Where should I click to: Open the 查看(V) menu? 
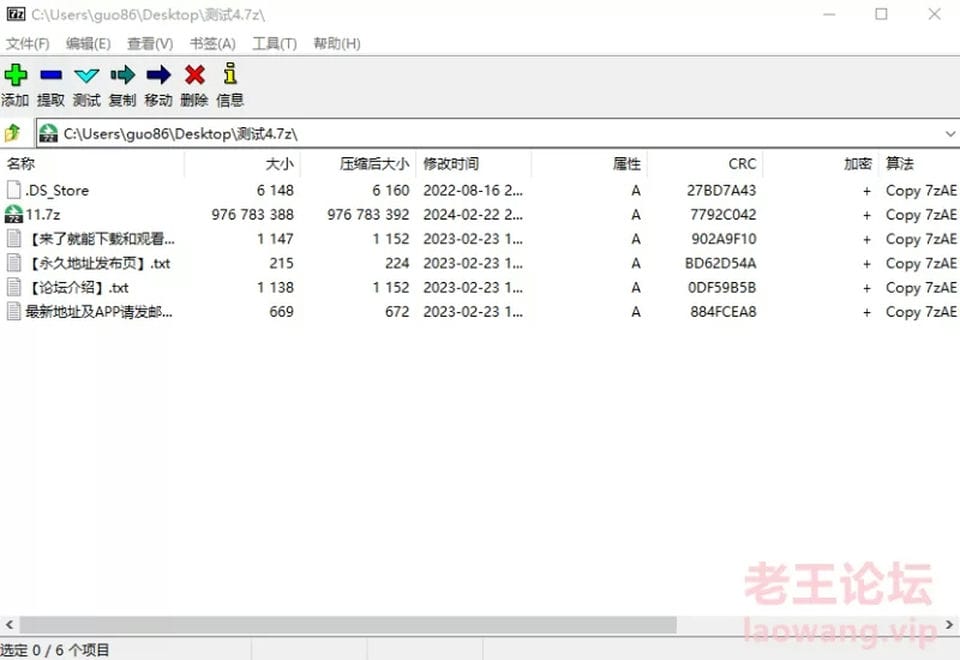click(150, 43)
